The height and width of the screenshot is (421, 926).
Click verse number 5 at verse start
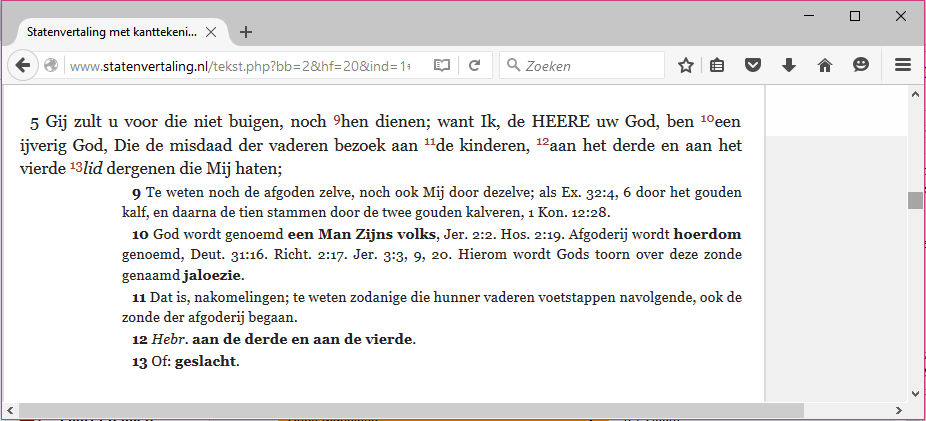click(34, 123)
